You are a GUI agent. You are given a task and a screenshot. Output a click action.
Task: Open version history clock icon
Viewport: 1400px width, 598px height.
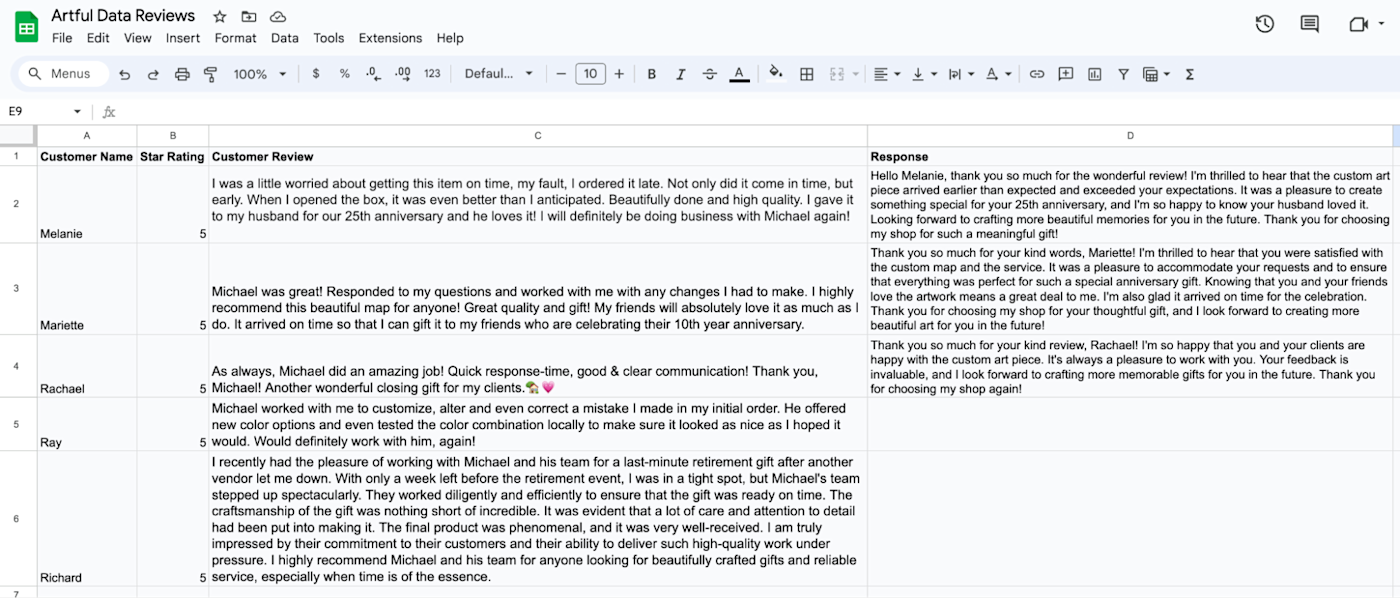(1265, 24)
